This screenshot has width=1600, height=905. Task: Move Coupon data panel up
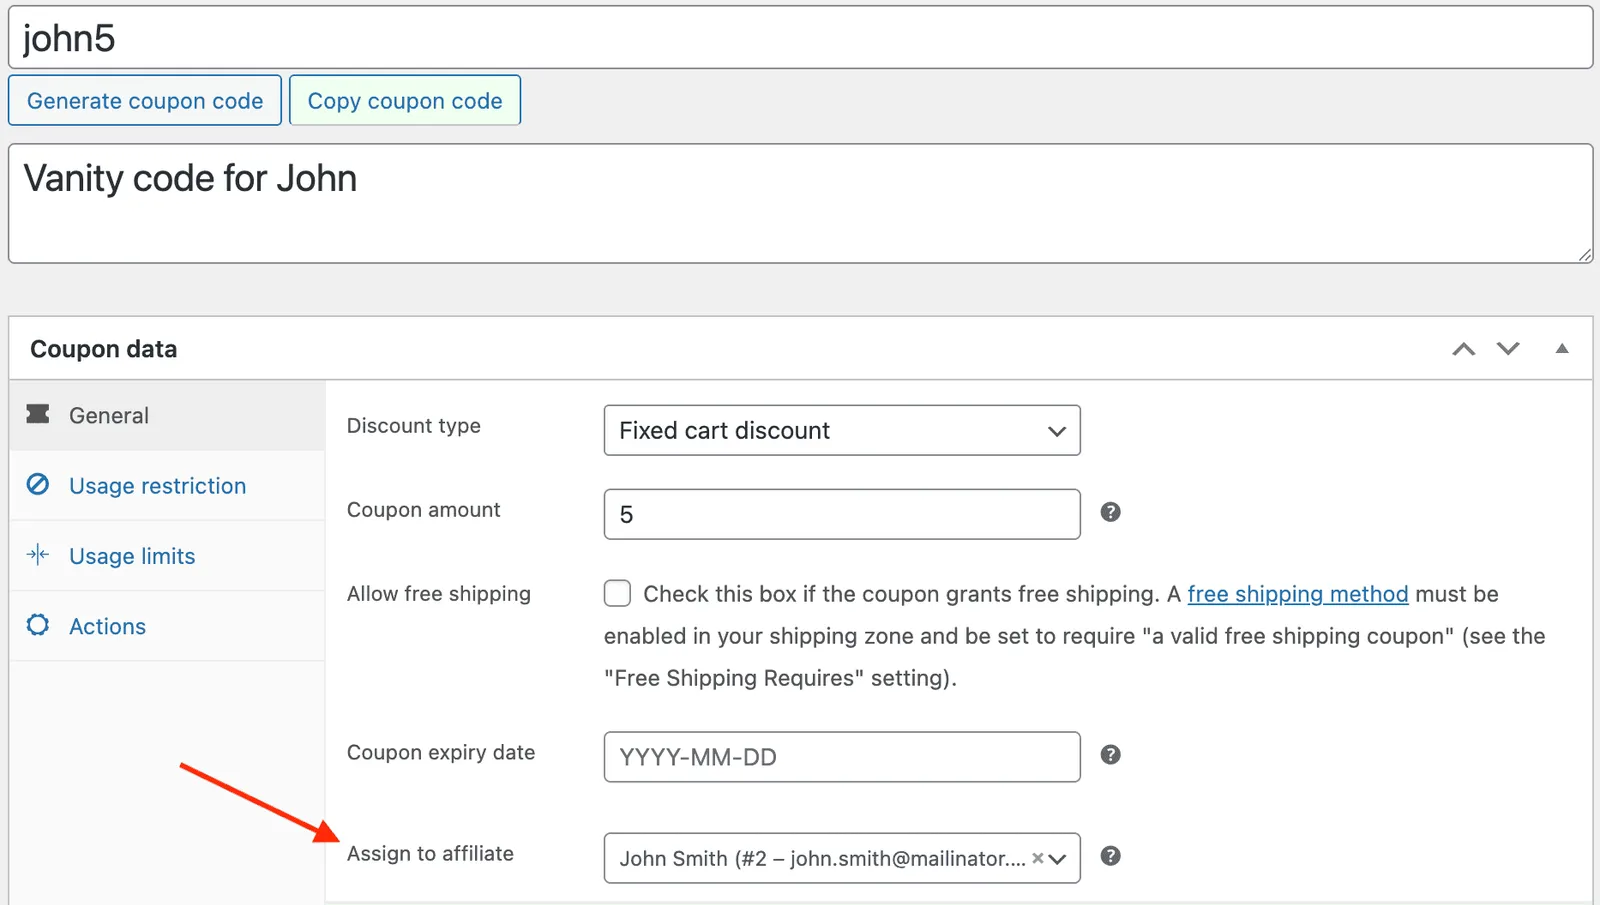(x=1464, y=349)
